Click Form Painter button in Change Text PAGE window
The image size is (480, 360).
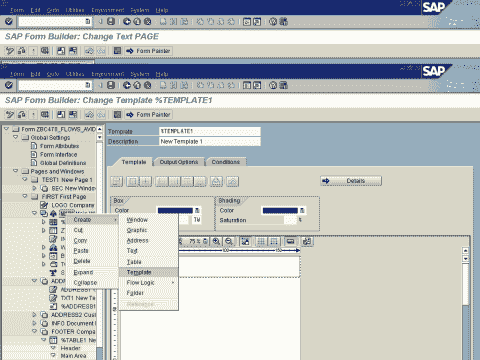(x=148, y=51)
